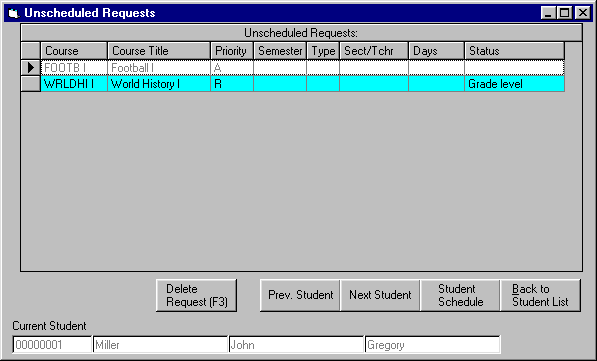The height and width of the screenshot is (361, 597).
Task: Click the Priority column header
Action: pyautogui.click(x=232, y=51)
